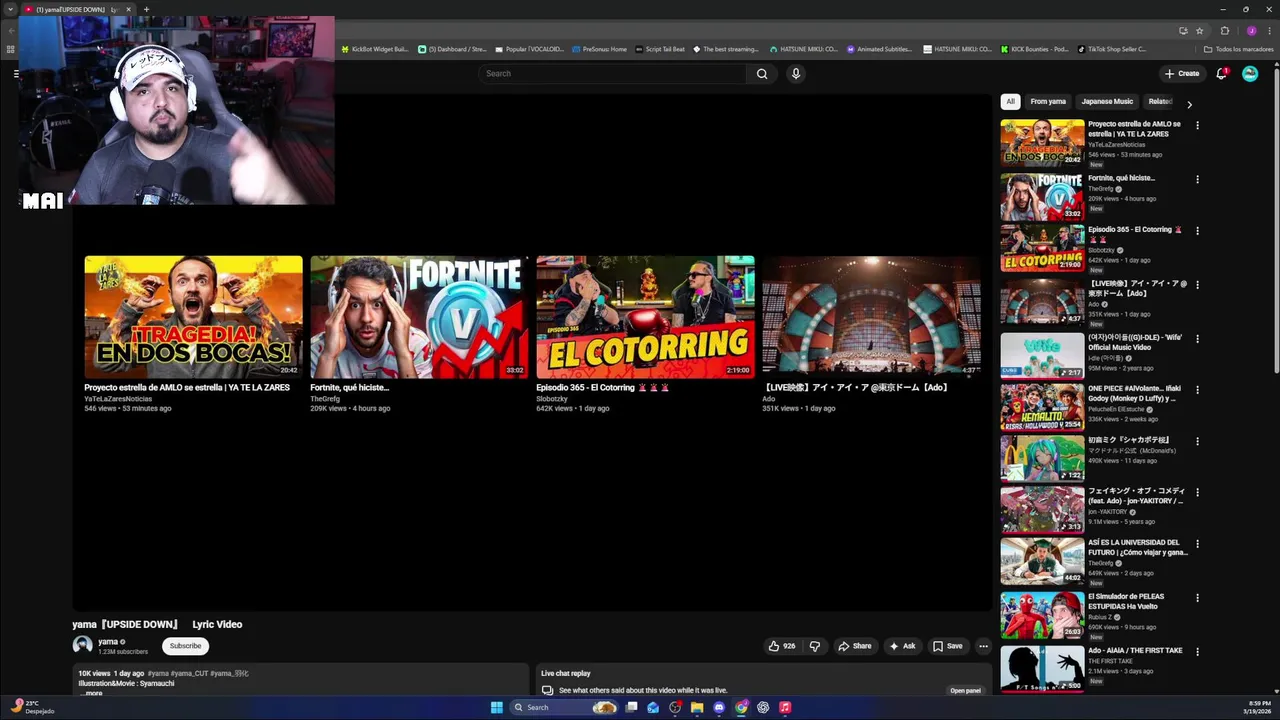Open options for the Episodio 365 sidebar video
The image size is (1280, 720).
click(x=1197, y=231)
